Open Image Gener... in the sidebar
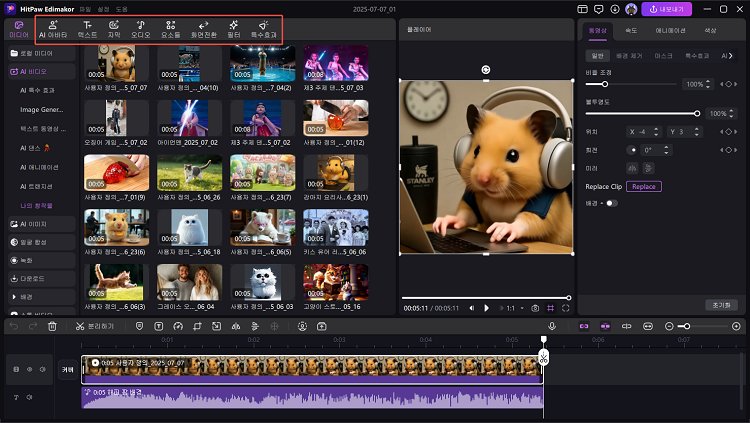750x423 pixels. click(x=42, y=110)
